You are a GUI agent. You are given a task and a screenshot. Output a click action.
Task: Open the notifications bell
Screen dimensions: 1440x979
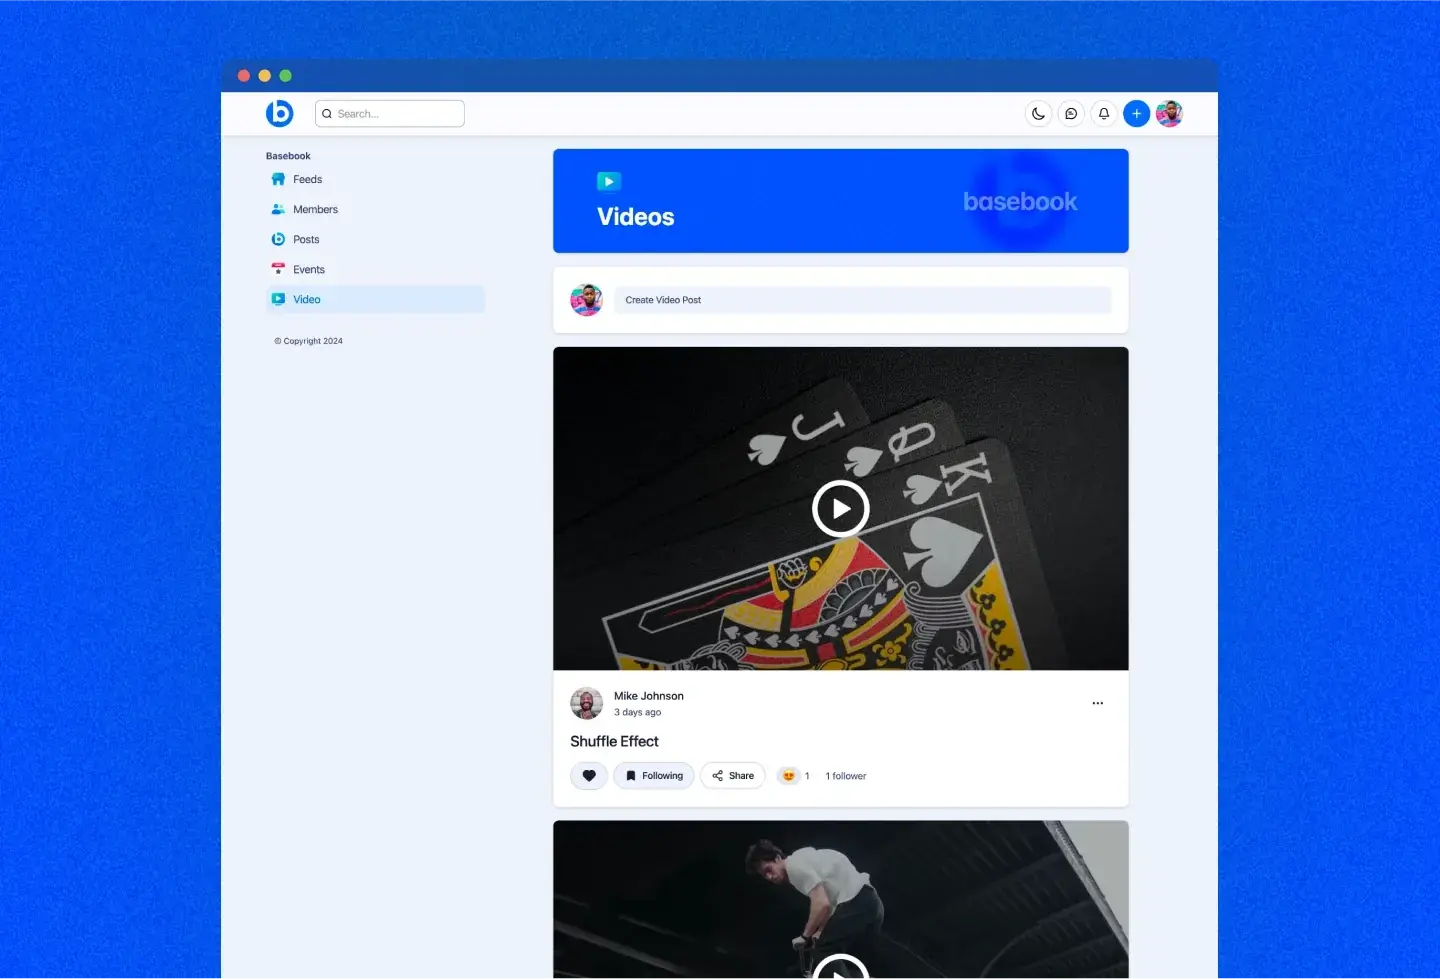(x=1104, y=114)
